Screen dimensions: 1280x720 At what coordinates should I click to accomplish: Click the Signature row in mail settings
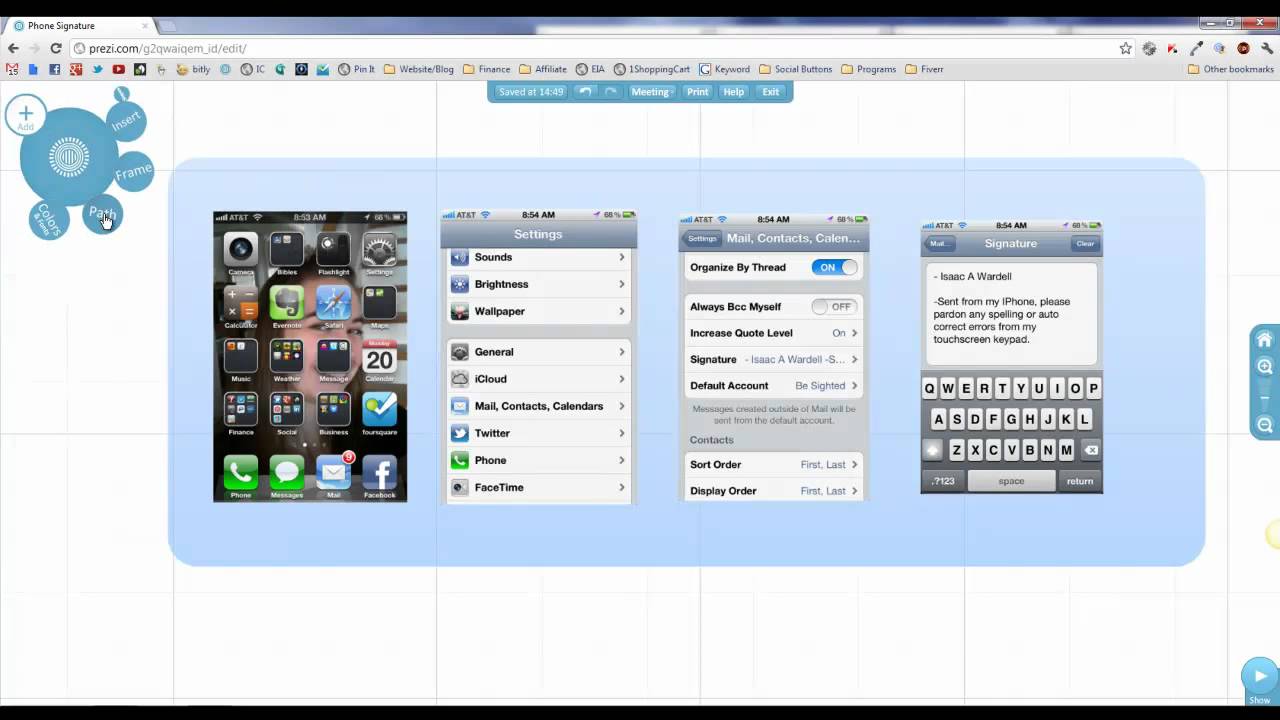(x=773, y=359)
